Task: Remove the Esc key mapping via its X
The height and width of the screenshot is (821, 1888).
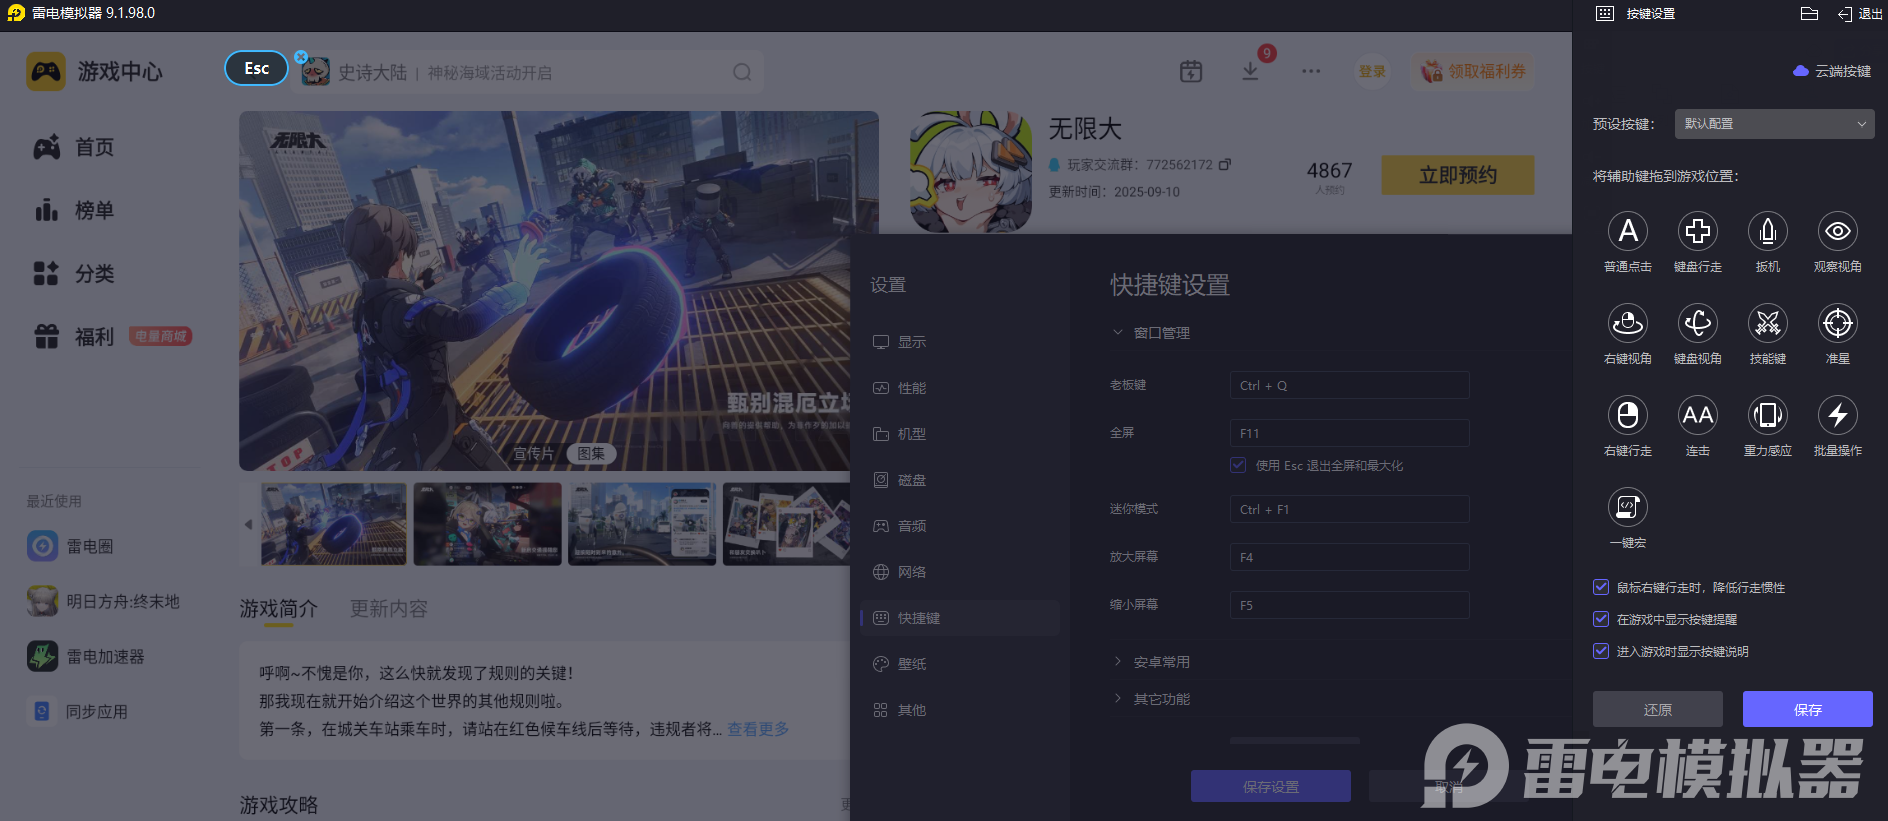Action: pyautogui.click(x=301, y=57)
